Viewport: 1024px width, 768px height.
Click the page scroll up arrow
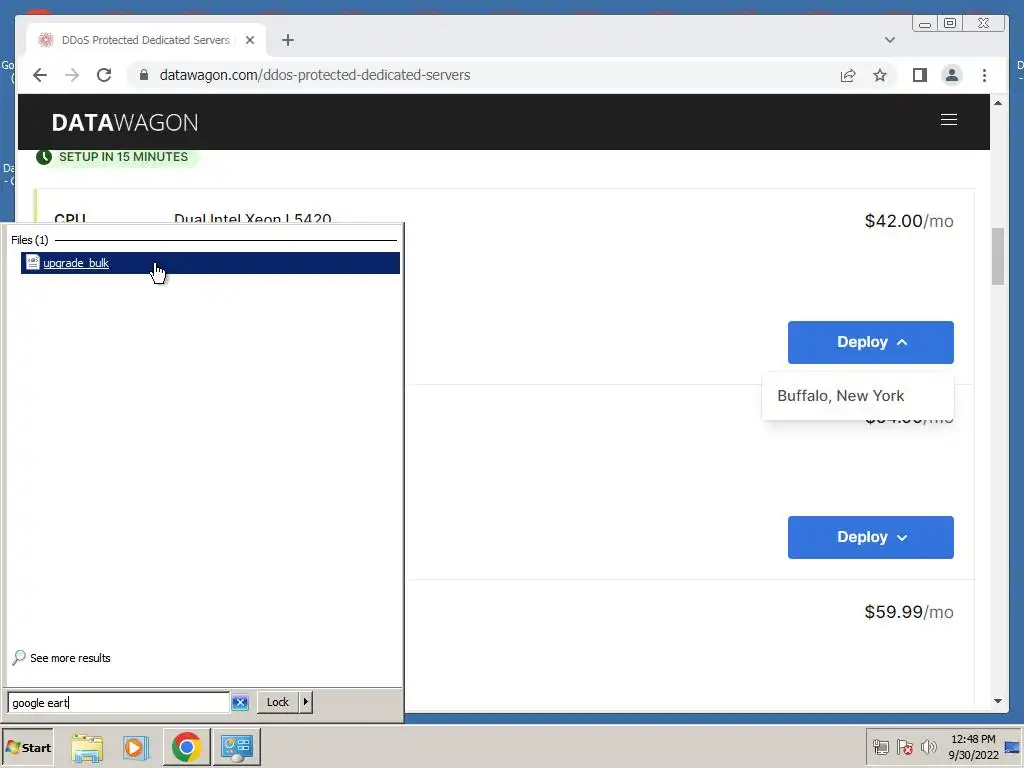click(998, 103)
